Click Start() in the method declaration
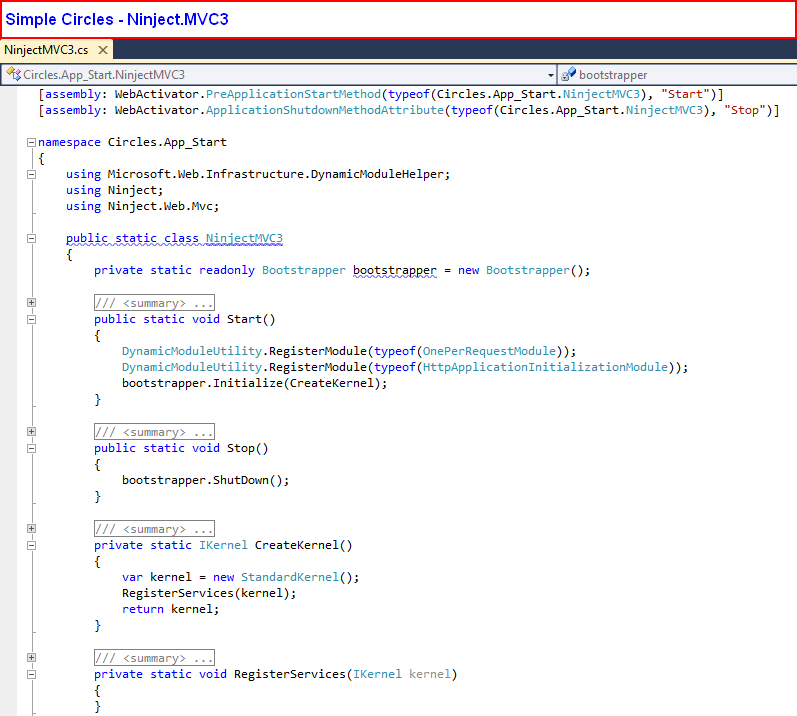Screen dimensions: 797x716 251,319
